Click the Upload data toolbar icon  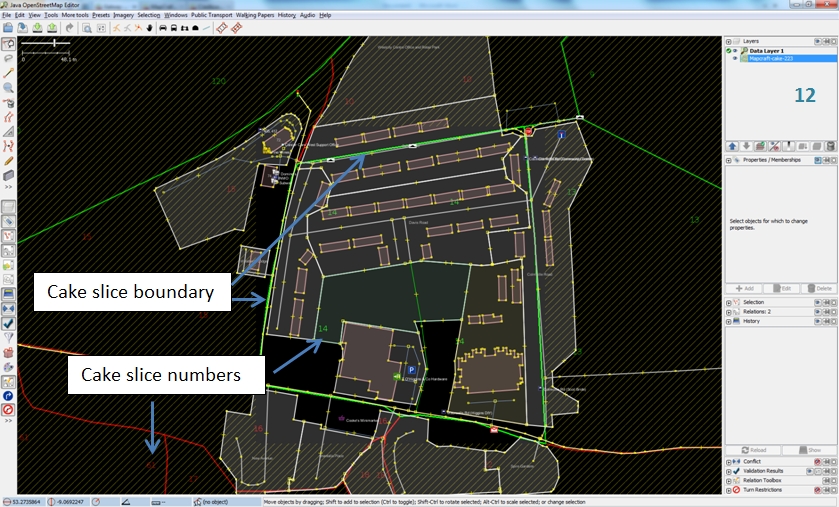[x=52, y=28]
